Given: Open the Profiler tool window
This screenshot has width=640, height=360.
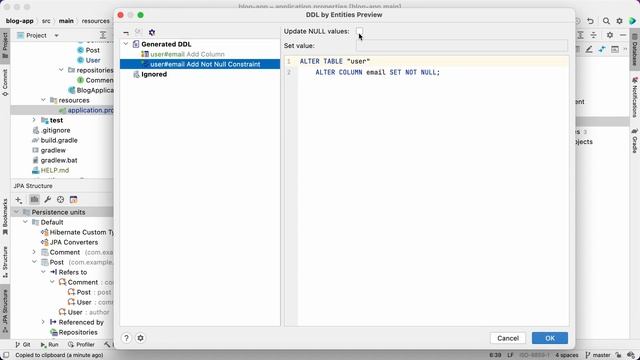Looking at the screenshot, I should [x=81, y=344].
